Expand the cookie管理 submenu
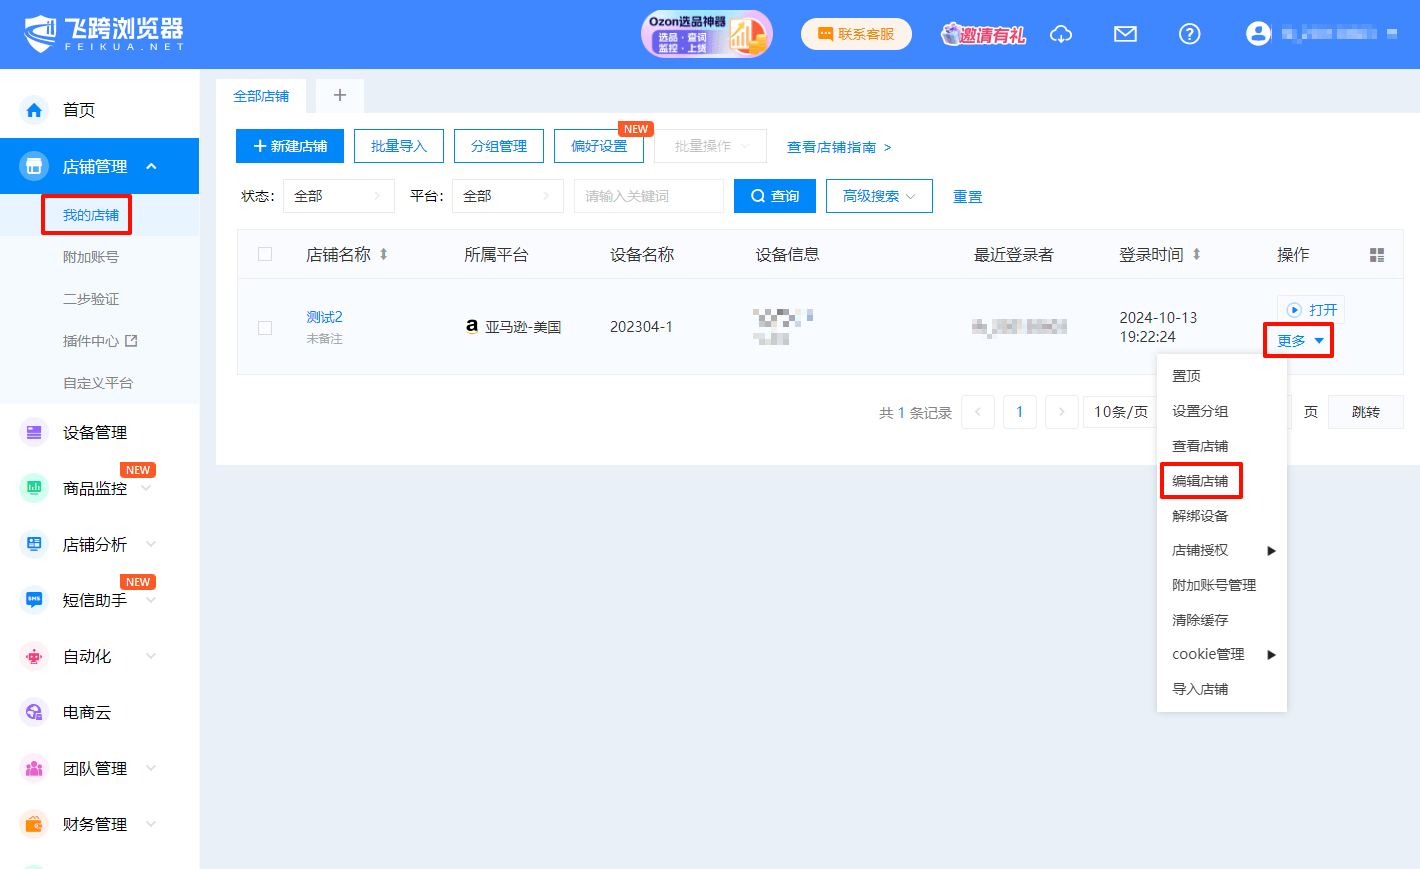 point(1222,654)
